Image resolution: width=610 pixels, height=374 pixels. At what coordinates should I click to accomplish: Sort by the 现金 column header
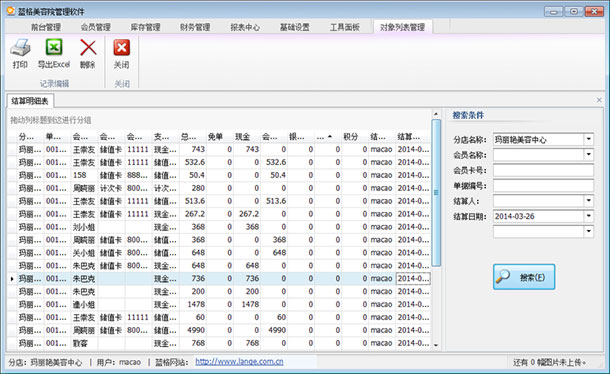click(247, 137)
